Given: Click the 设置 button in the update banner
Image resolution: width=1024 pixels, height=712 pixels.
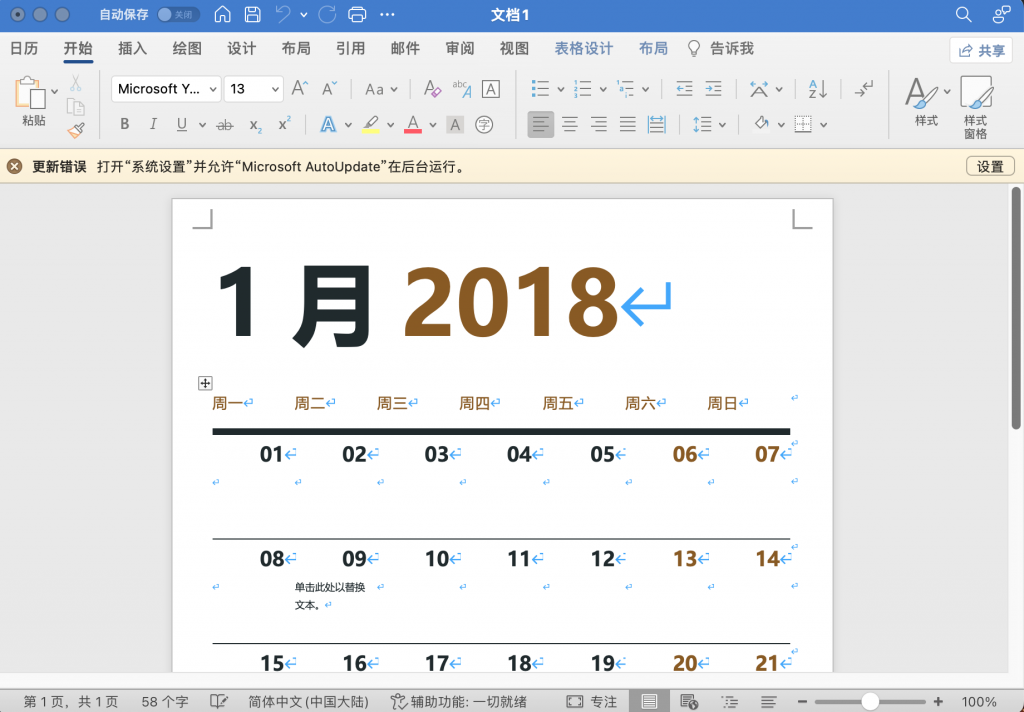Looking at the screenshot, I should coord(989,166).
